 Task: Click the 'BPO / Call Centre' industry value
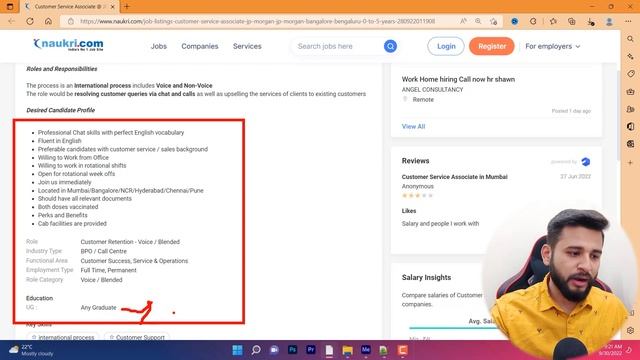click(103, 251)
